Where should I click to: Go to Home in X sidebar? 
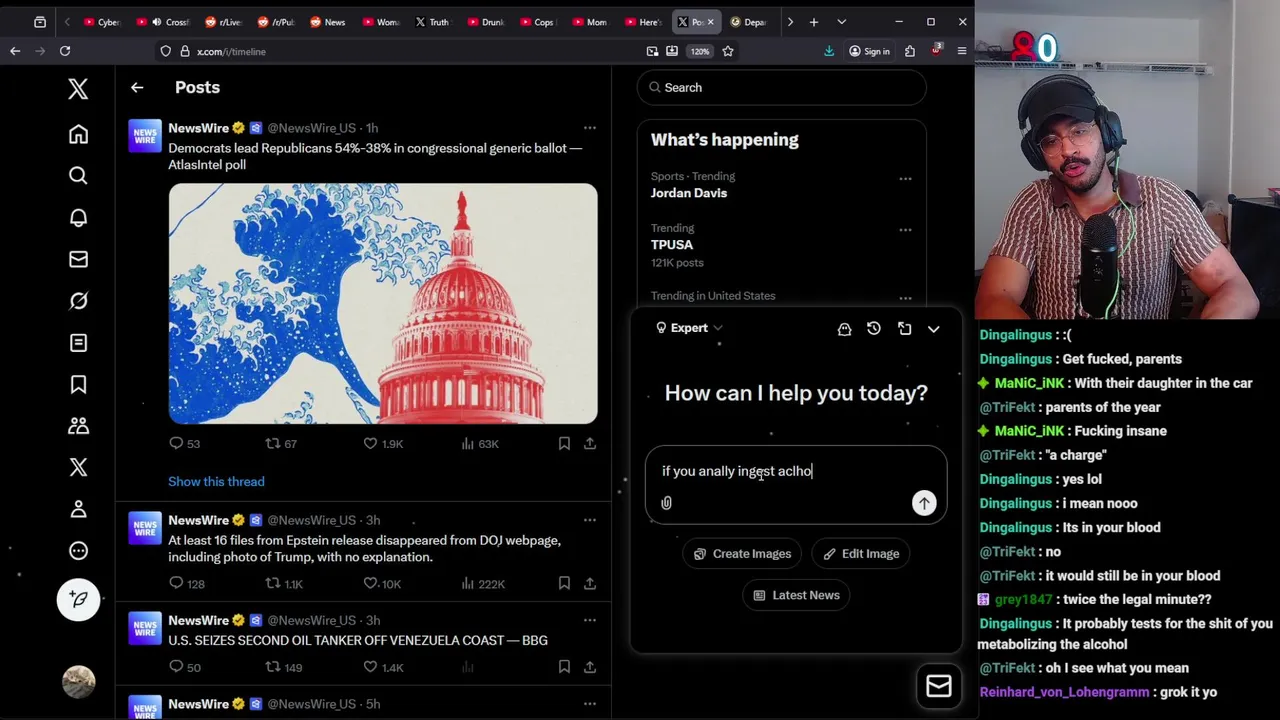(x=78, y=134)
